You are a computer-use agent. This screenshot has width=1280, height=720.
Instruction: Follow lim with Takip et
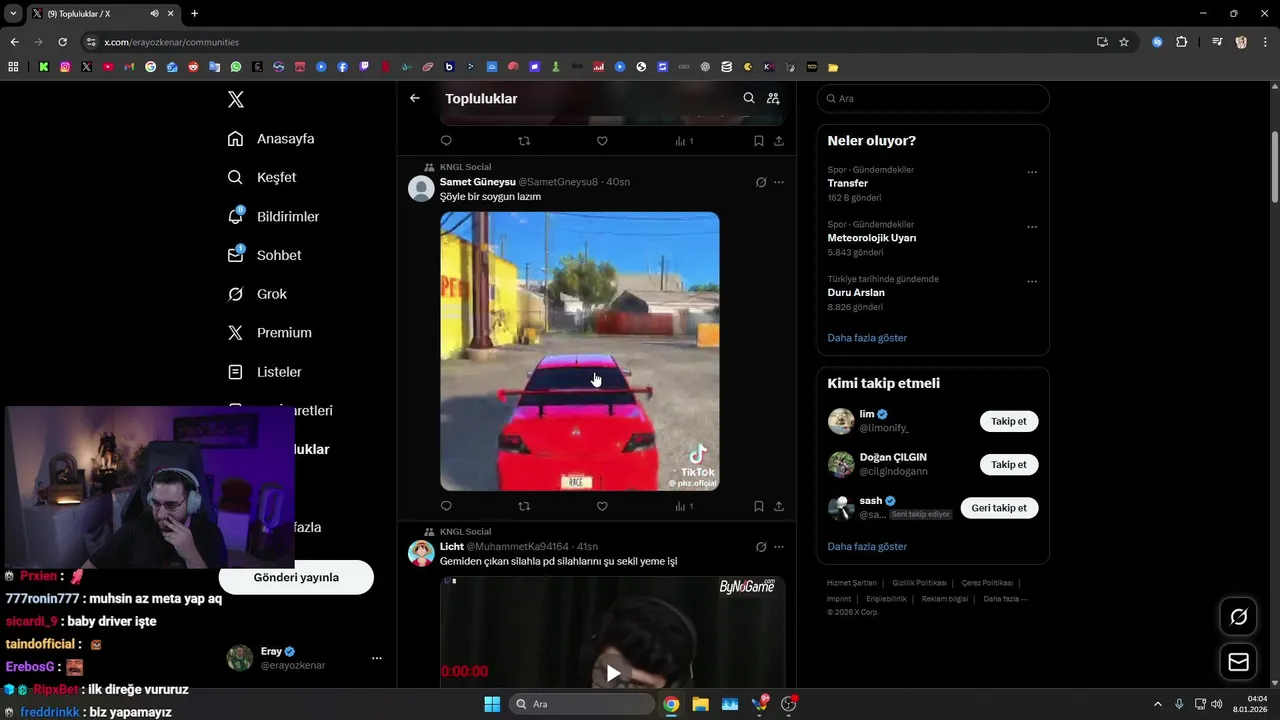[x=1009, y=421]
